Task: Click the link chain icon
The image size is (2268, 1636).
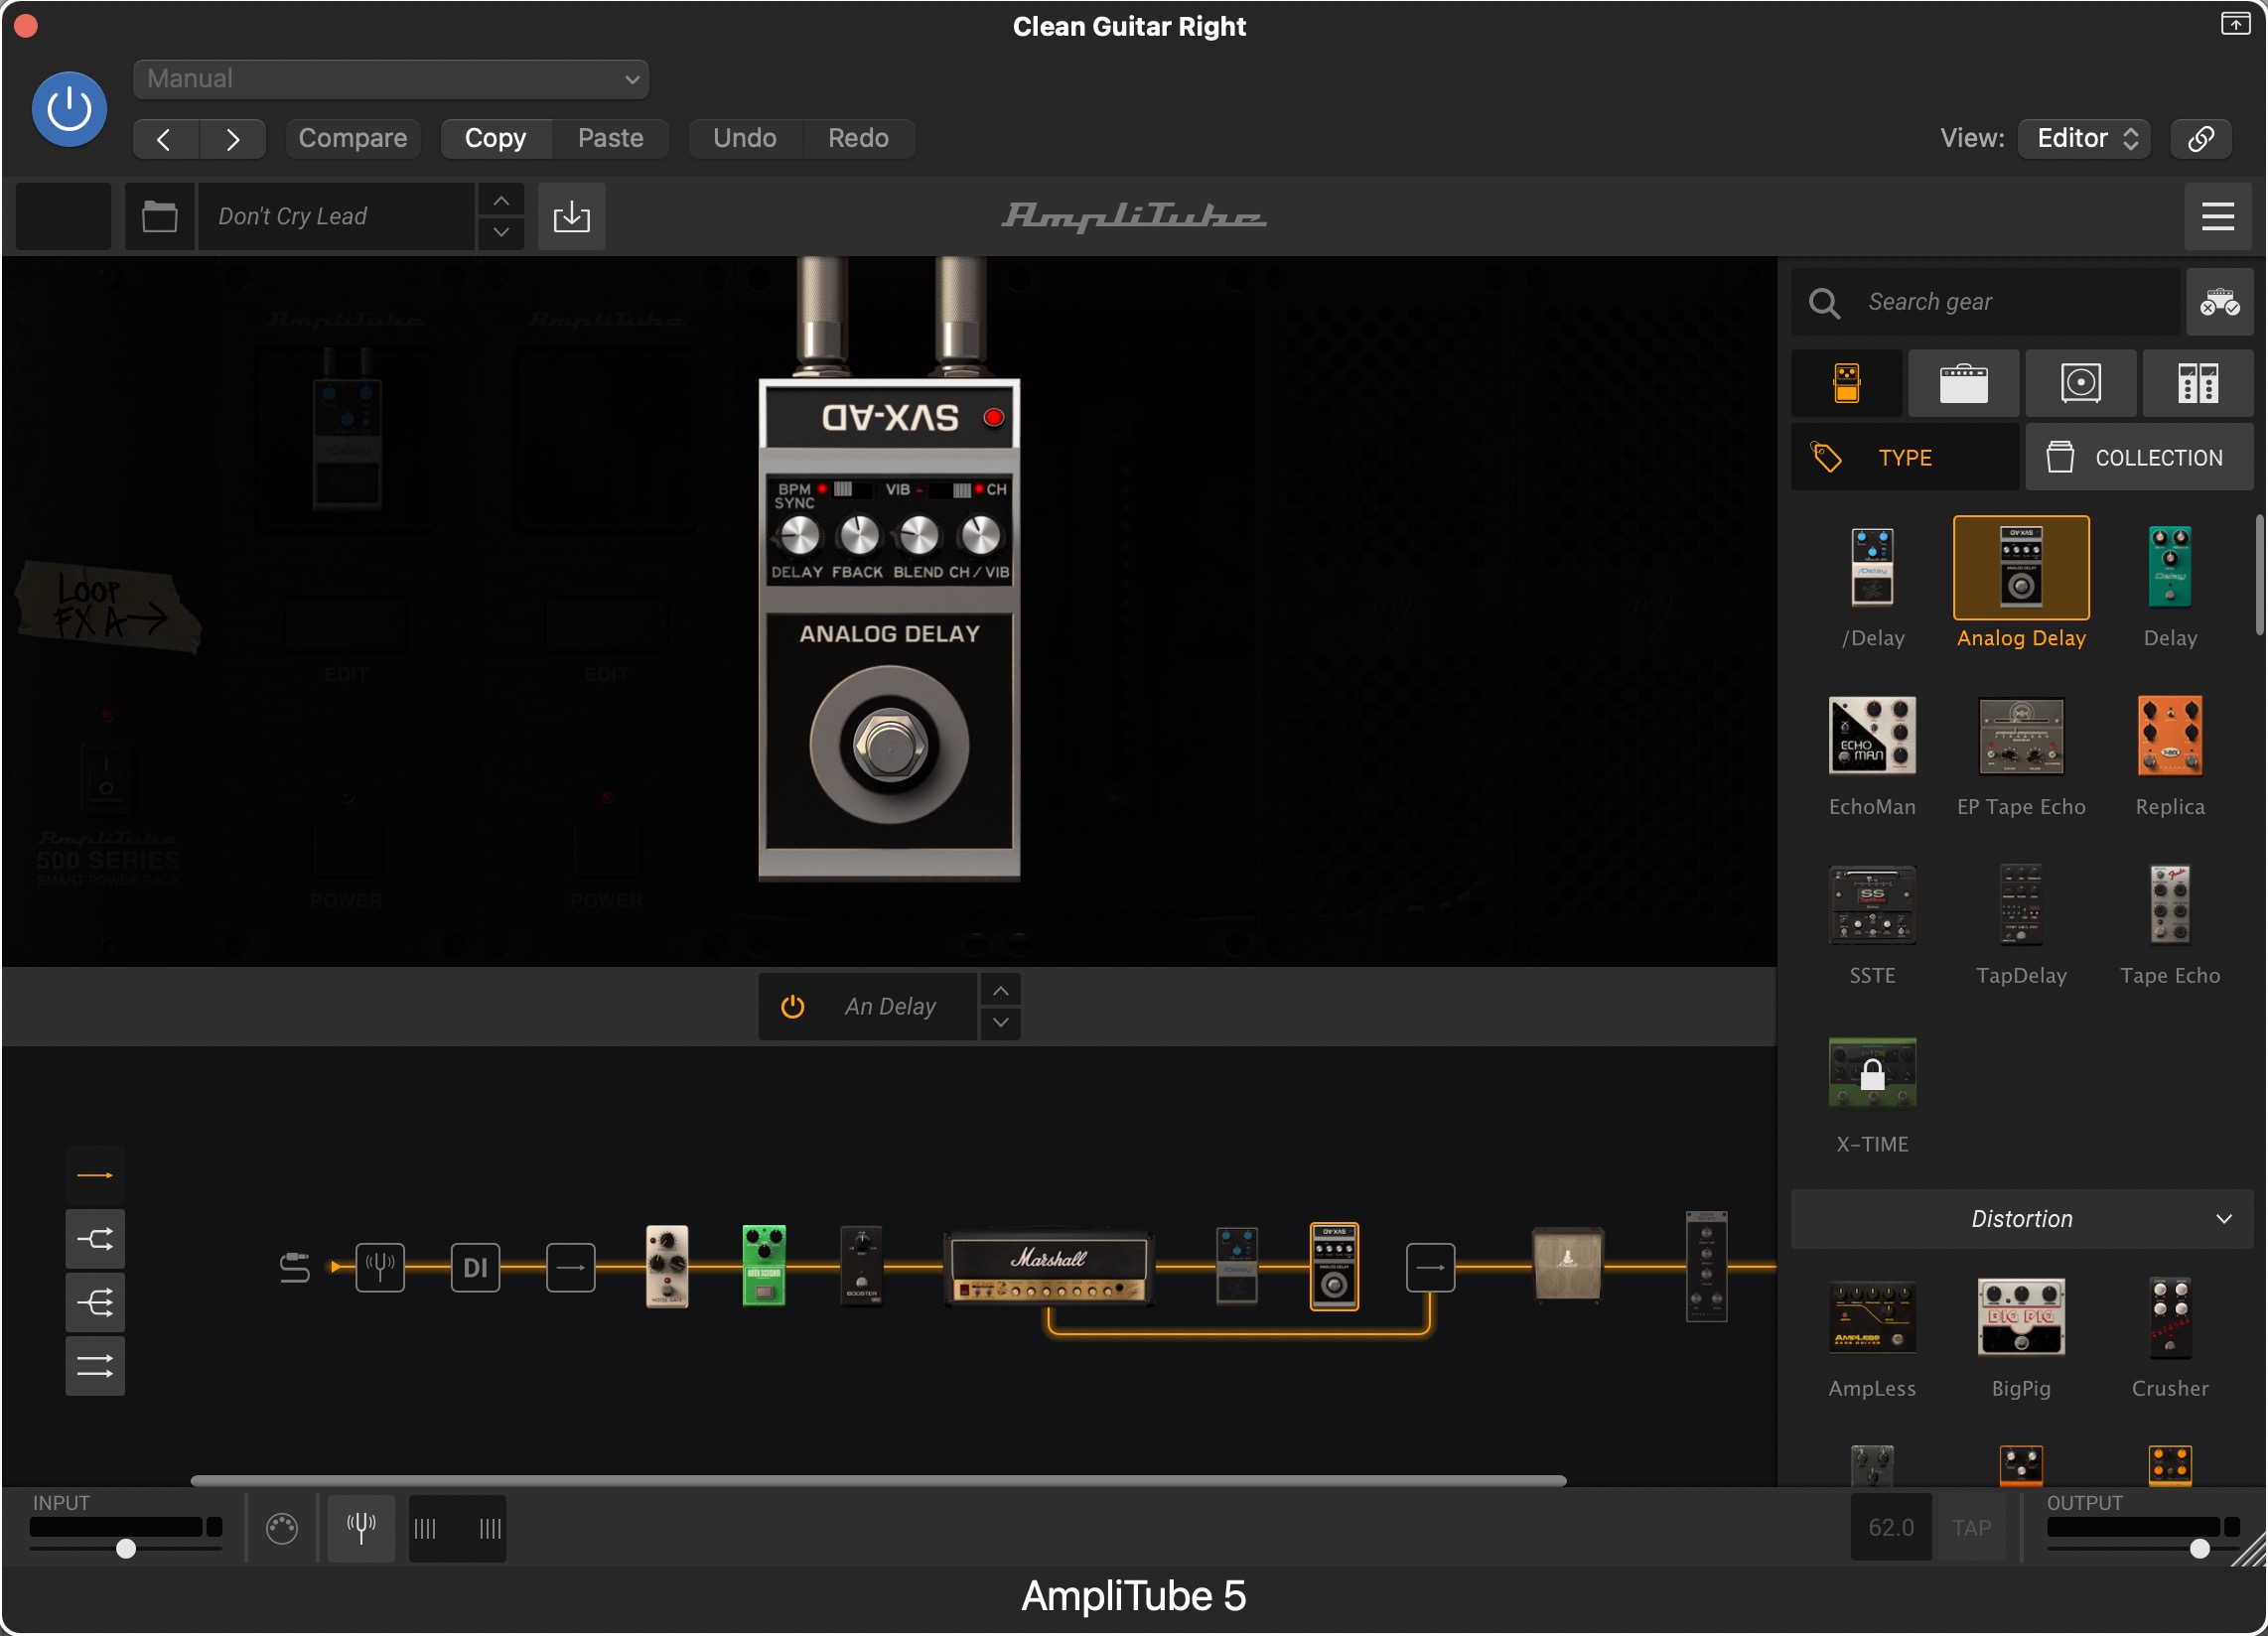Action: [2201, 138]
